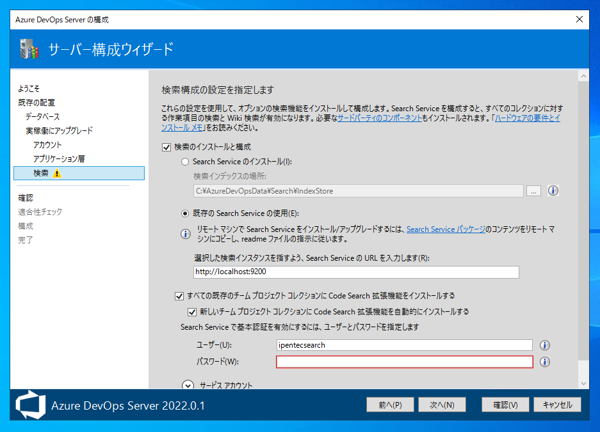
Task: Toggle install Code Search on existing collections
Action: 179,296
